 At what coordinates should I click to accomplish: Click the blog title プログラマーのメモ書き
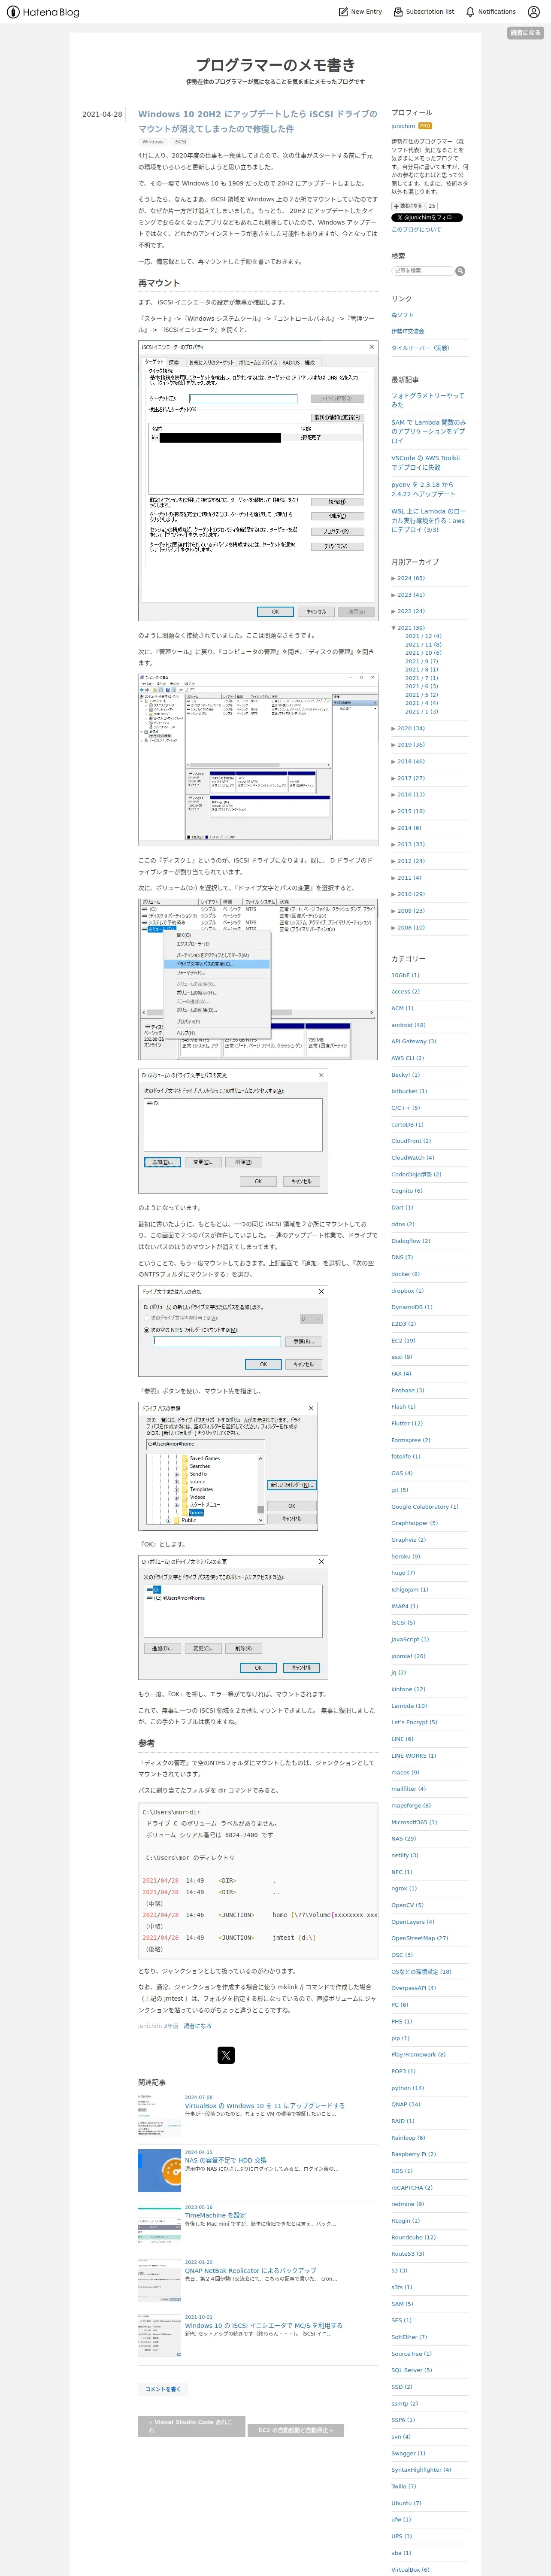pos(275,64)
